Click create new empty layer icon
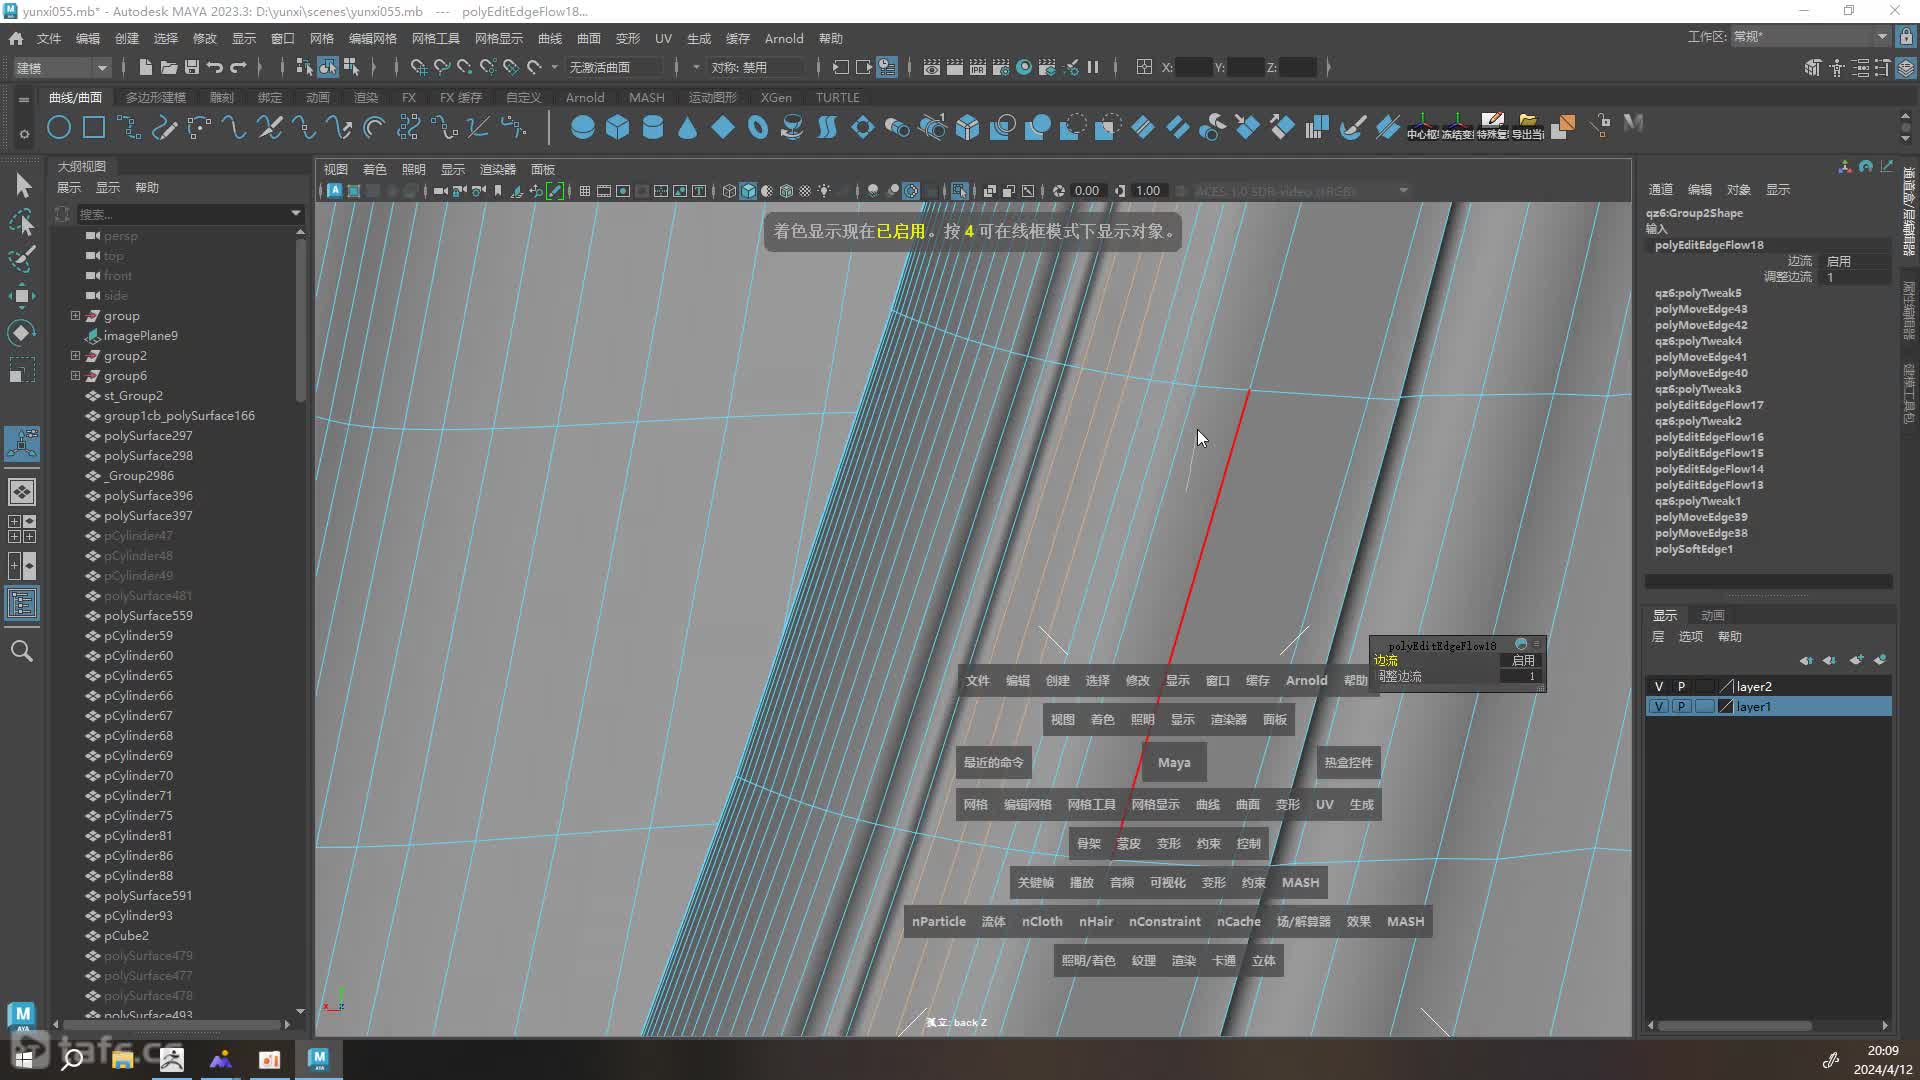1920x1080 pixels. pyautogui.click(x=1856, y=660)
